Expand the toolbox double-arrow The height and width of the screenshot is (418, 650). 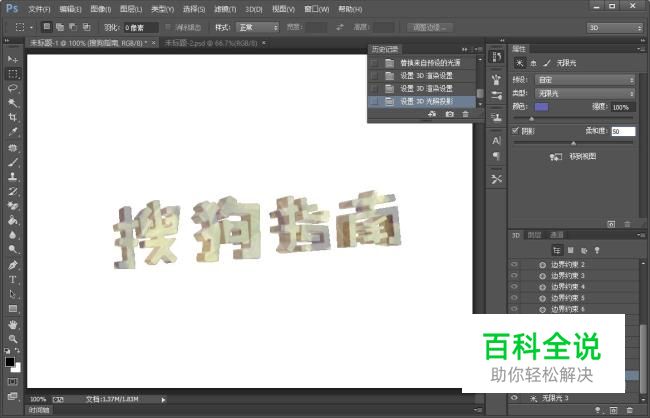tap(7, 41)
